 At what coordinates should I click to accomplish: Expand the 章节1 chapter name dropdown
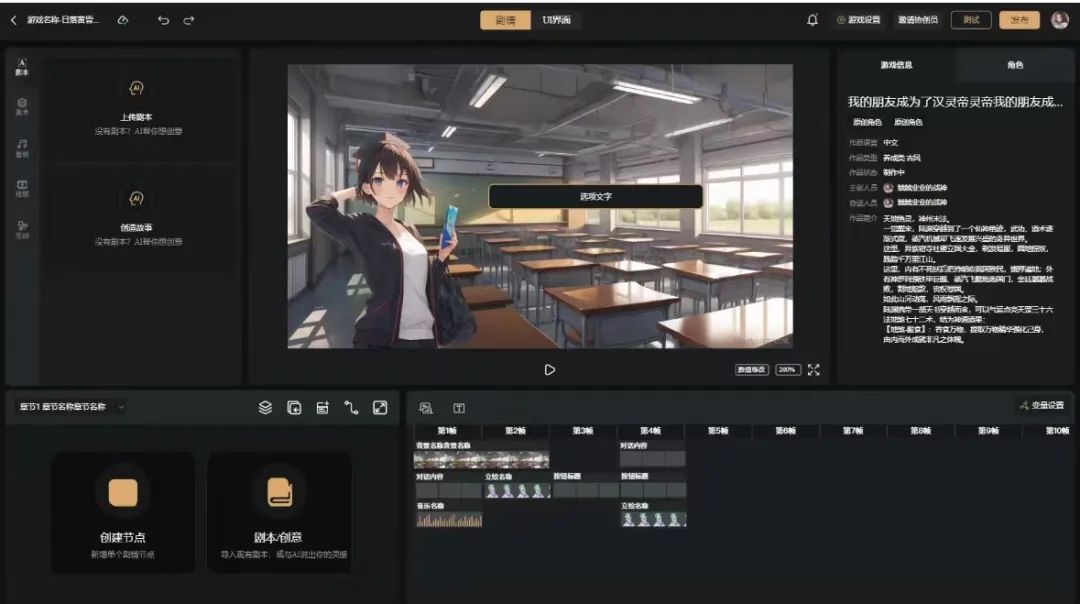pyautogui.click(x=72, y=407)
